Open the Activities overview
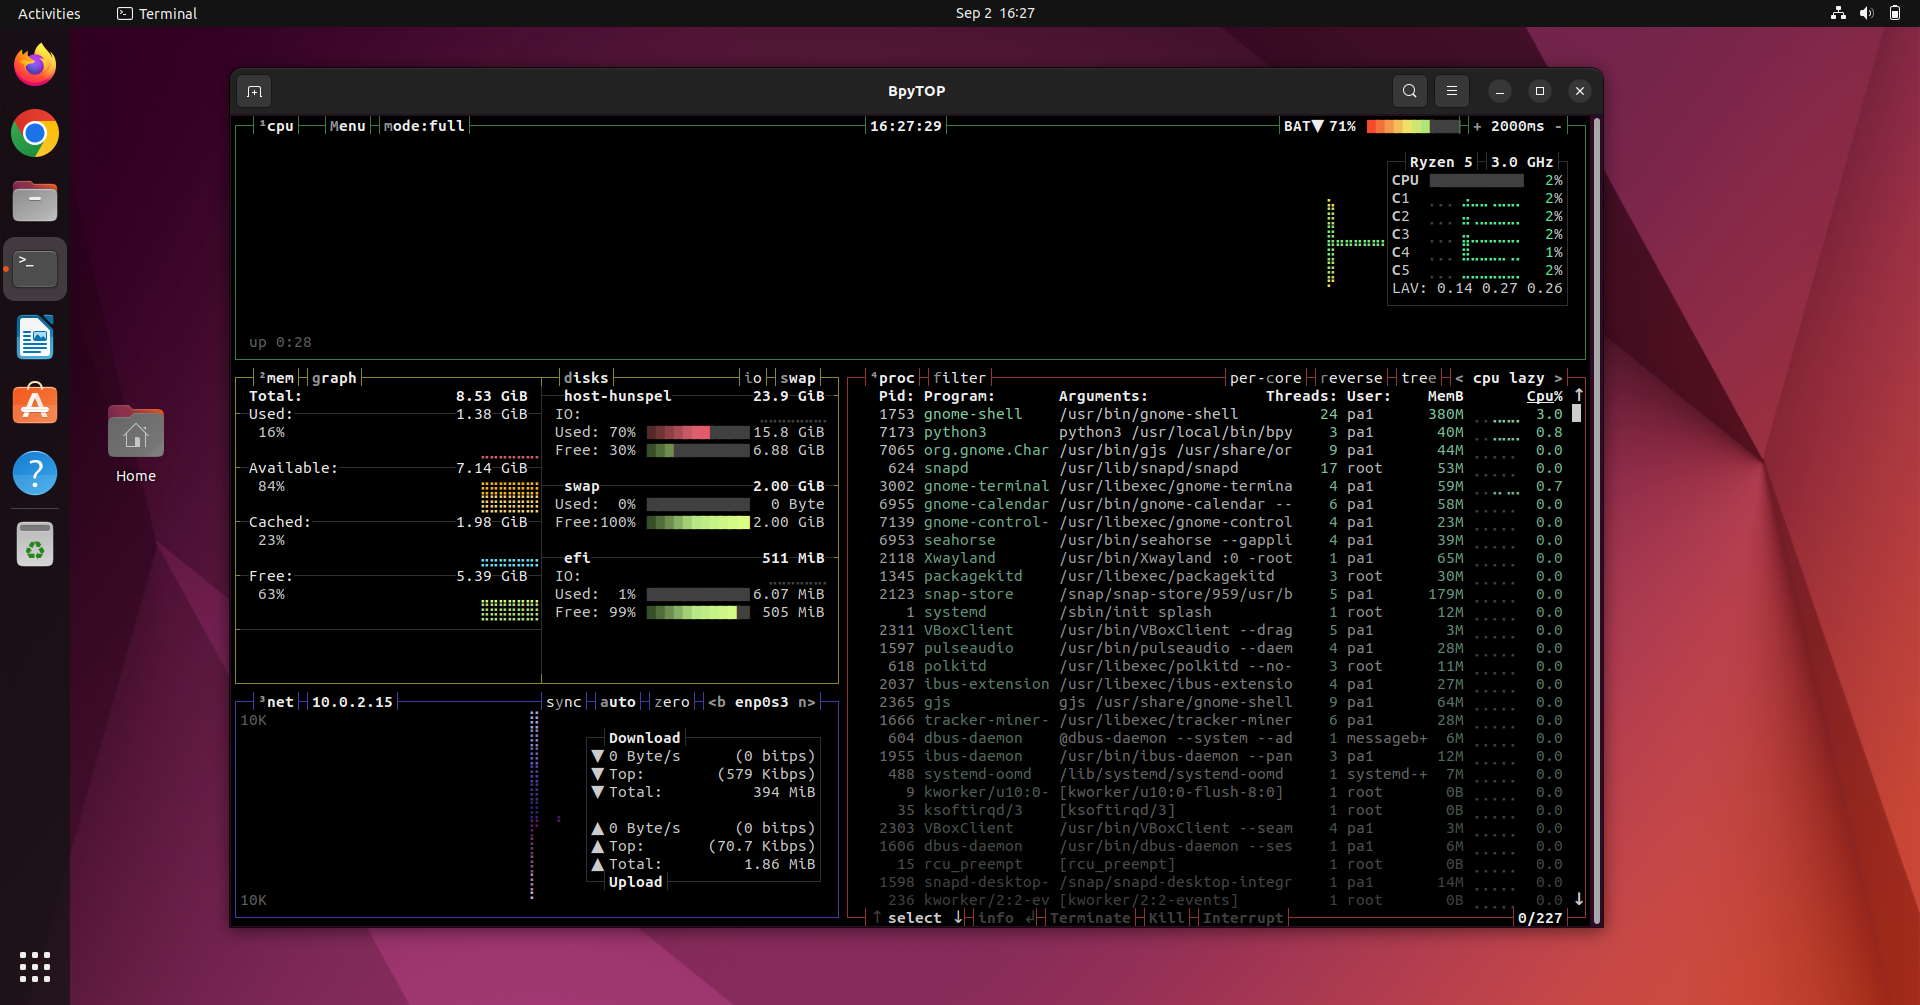Image resolution: width=1920 pixels, height=1005 pixels. coord(49,13)
